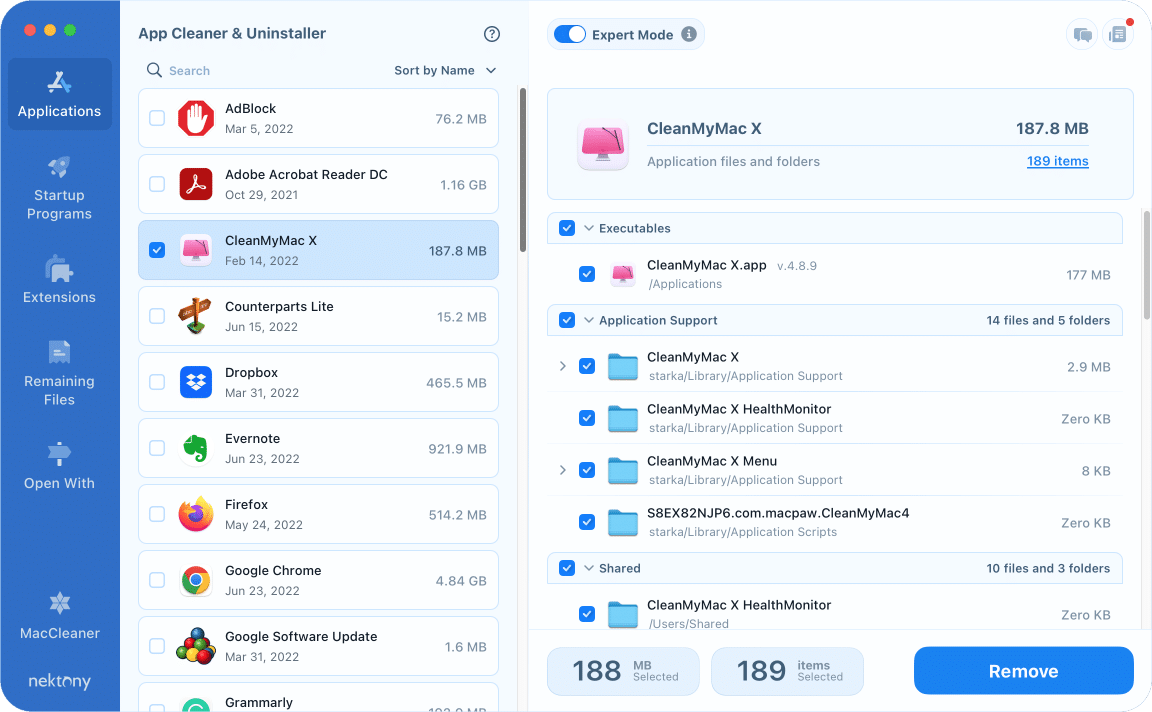Uncheck CleanMyMac X HealthMonitor in Application Support
This screenshot has width=1152, height=712.
[587, 418]
